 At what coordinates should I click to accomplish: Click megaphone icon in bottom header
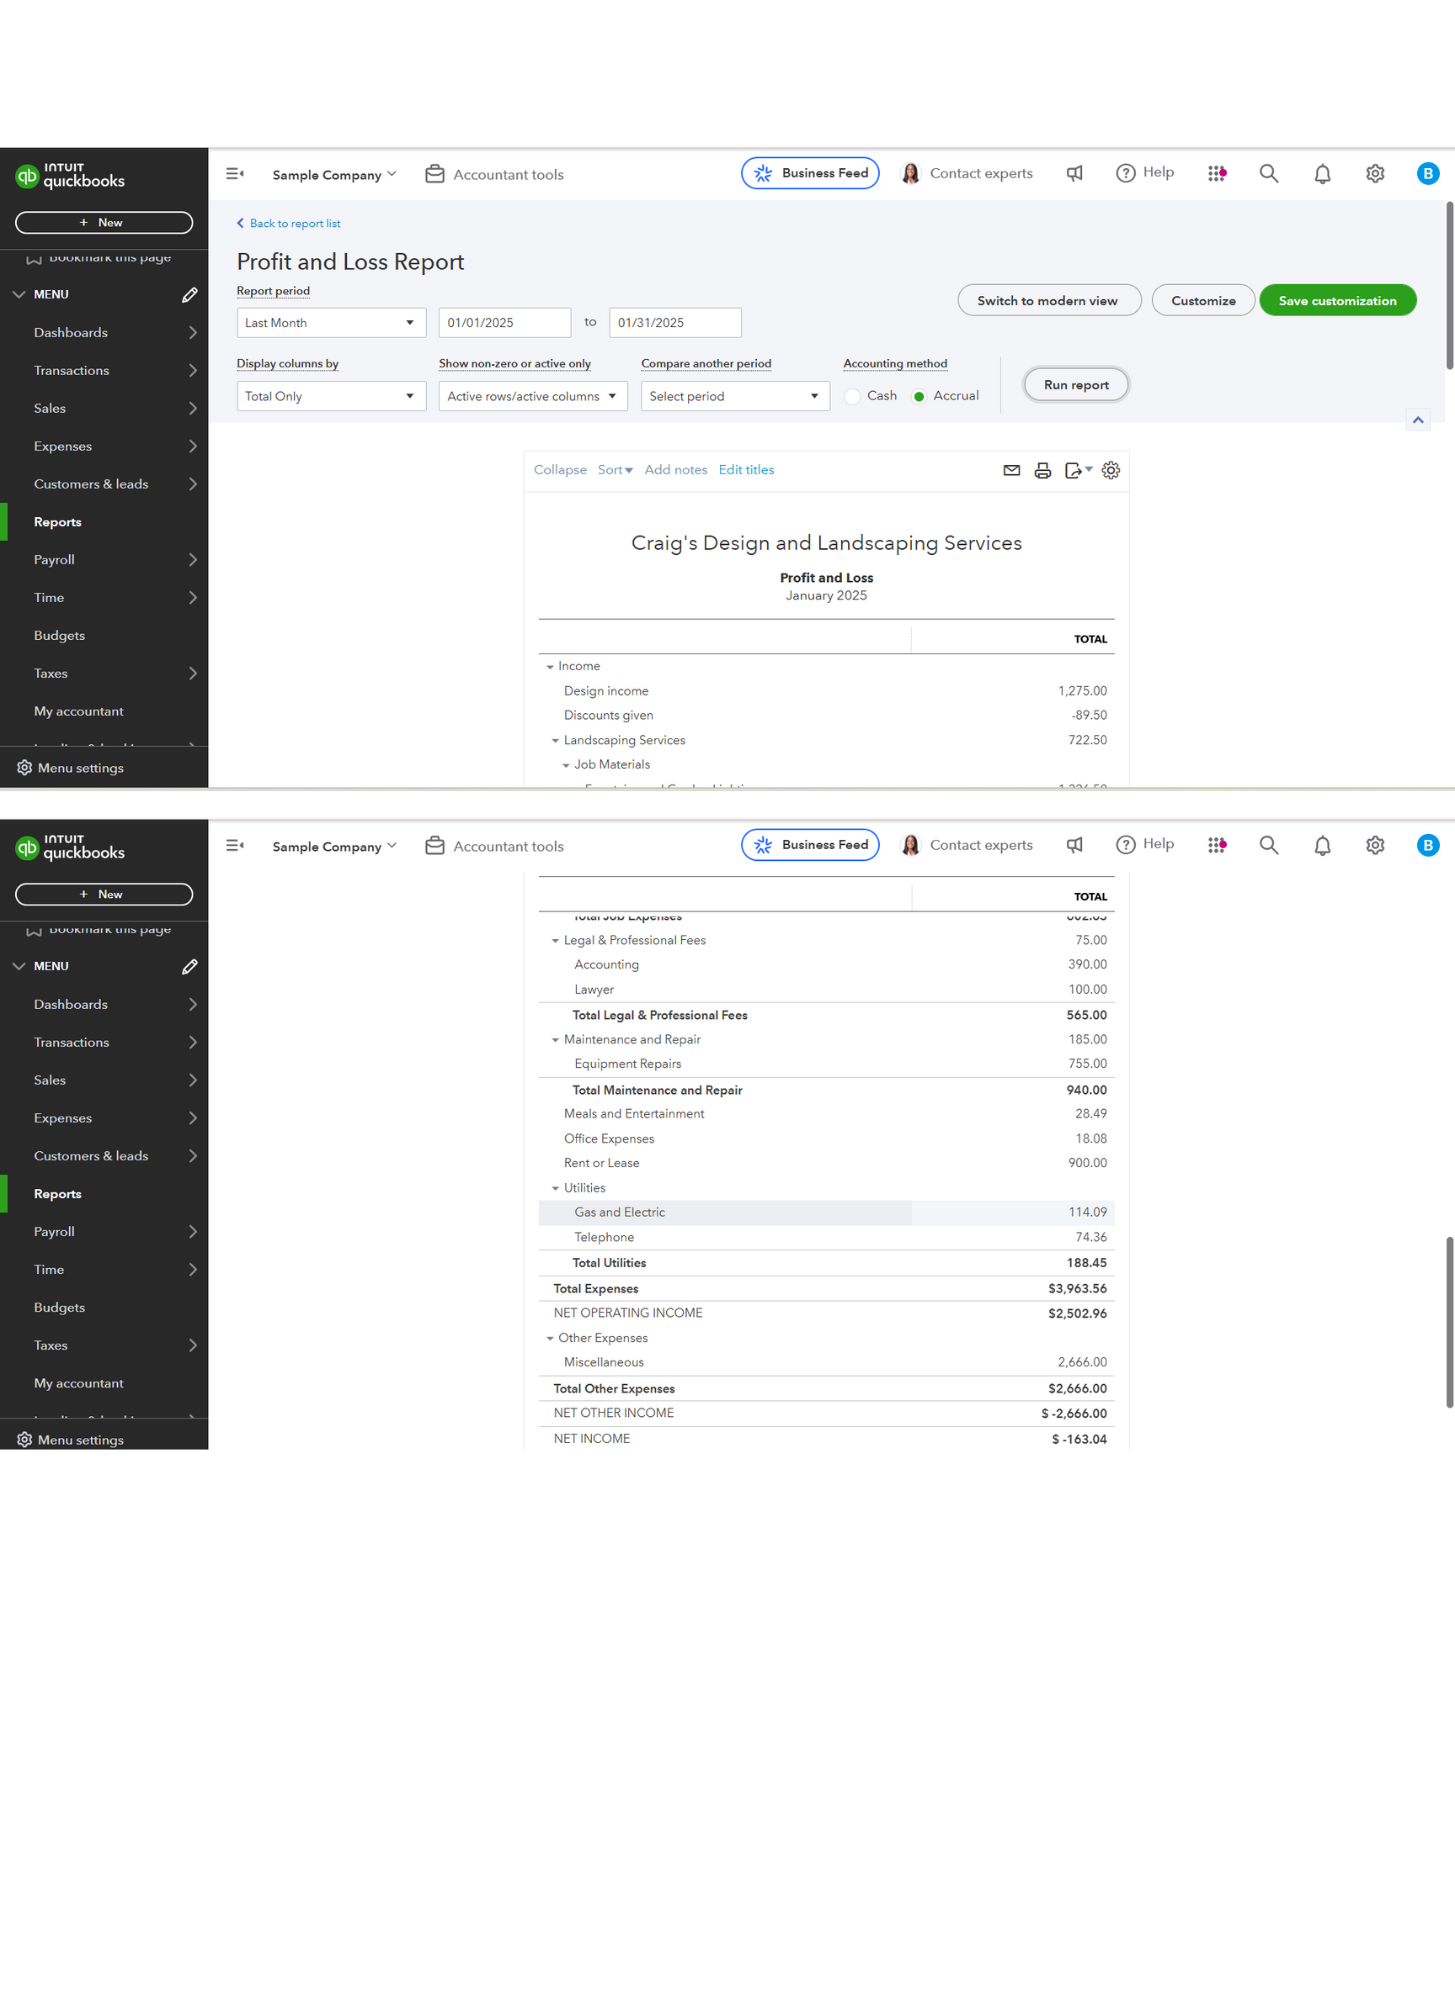[1075, 845]
